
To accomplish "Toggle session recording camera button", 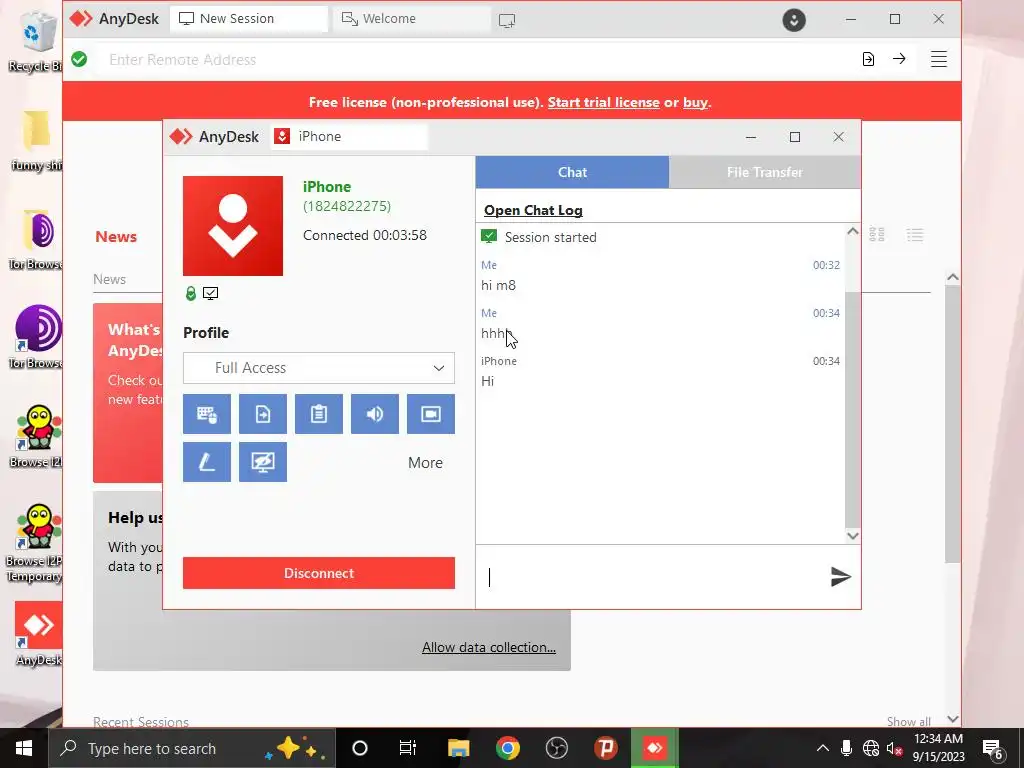I will coord(431,414).
